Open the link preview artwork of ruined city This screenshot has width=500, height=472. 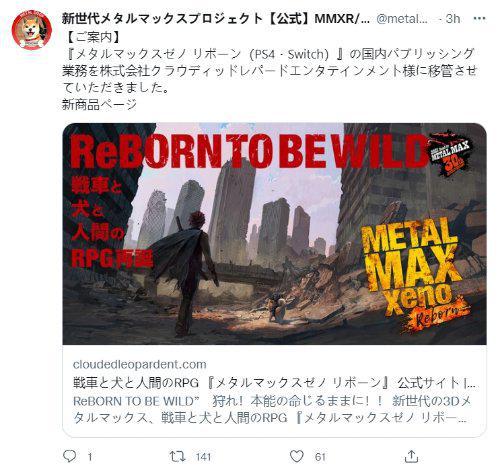[274, 234]
